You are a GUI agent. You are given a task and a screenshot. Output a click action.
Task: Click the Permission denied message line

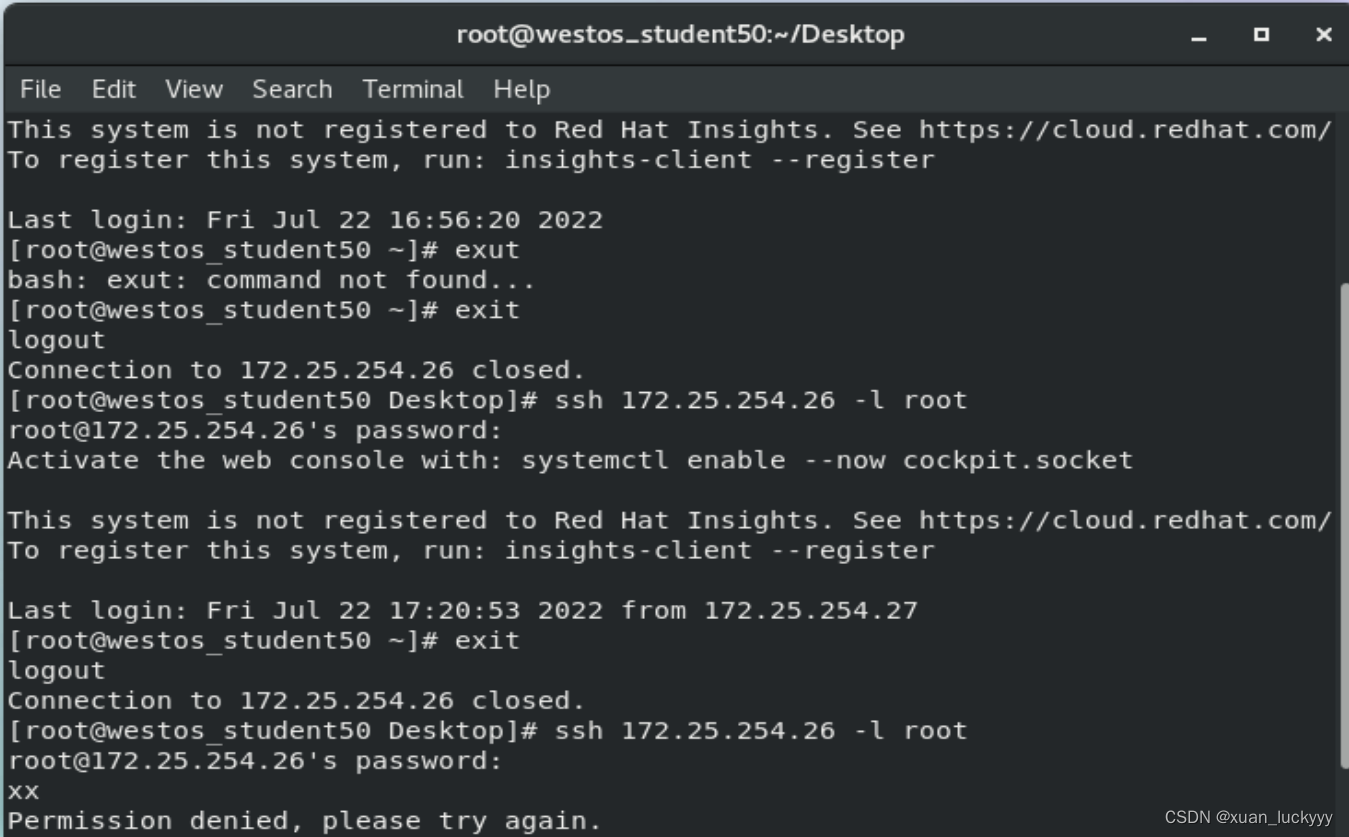point(305,821)
